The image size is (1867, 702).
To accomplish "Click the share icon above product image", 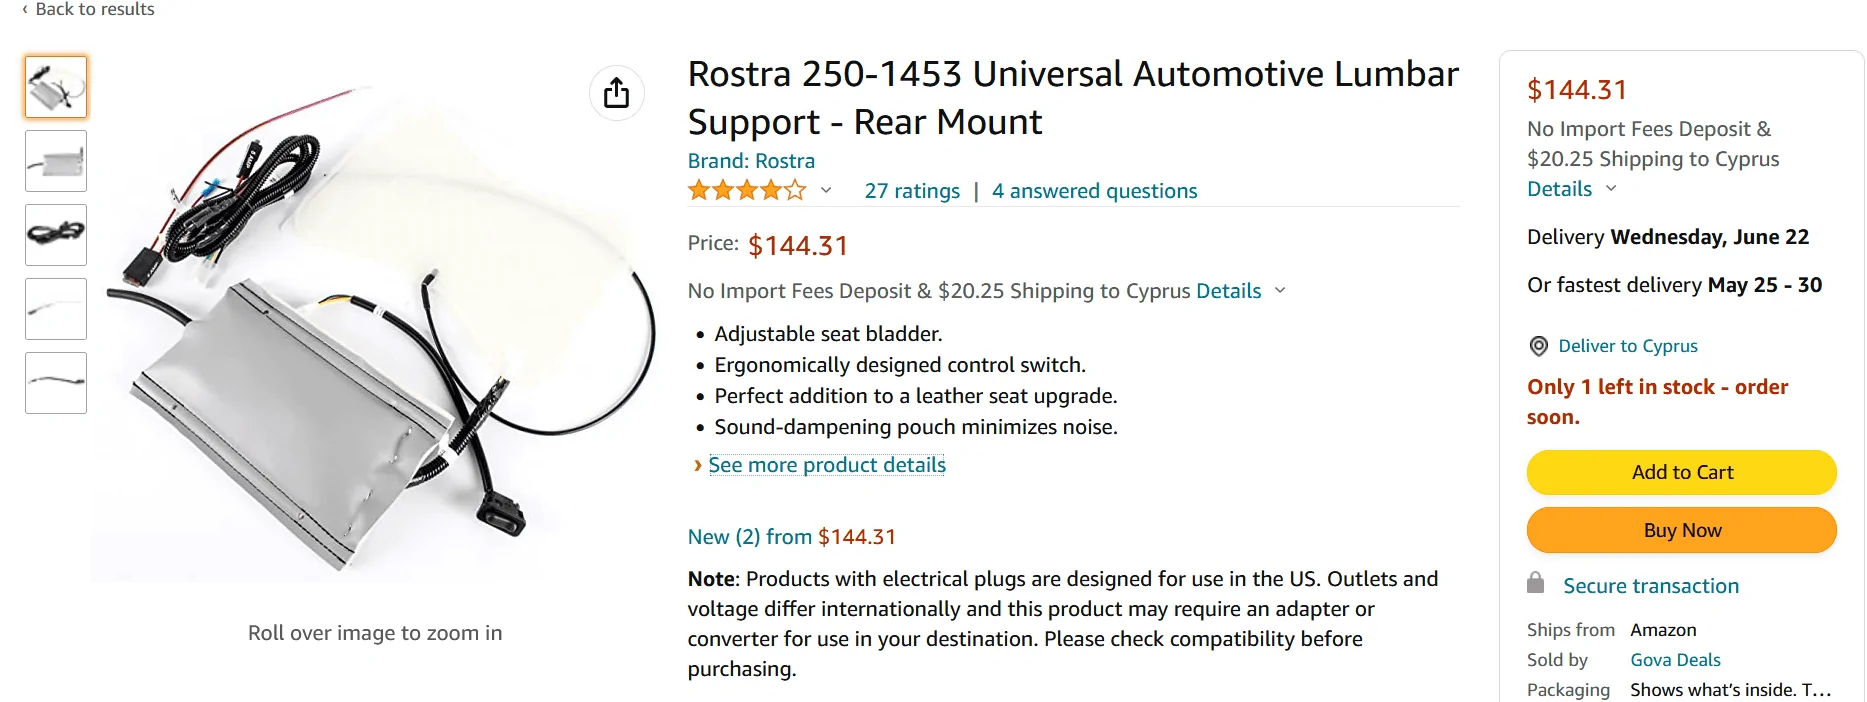I will [616, 93].
